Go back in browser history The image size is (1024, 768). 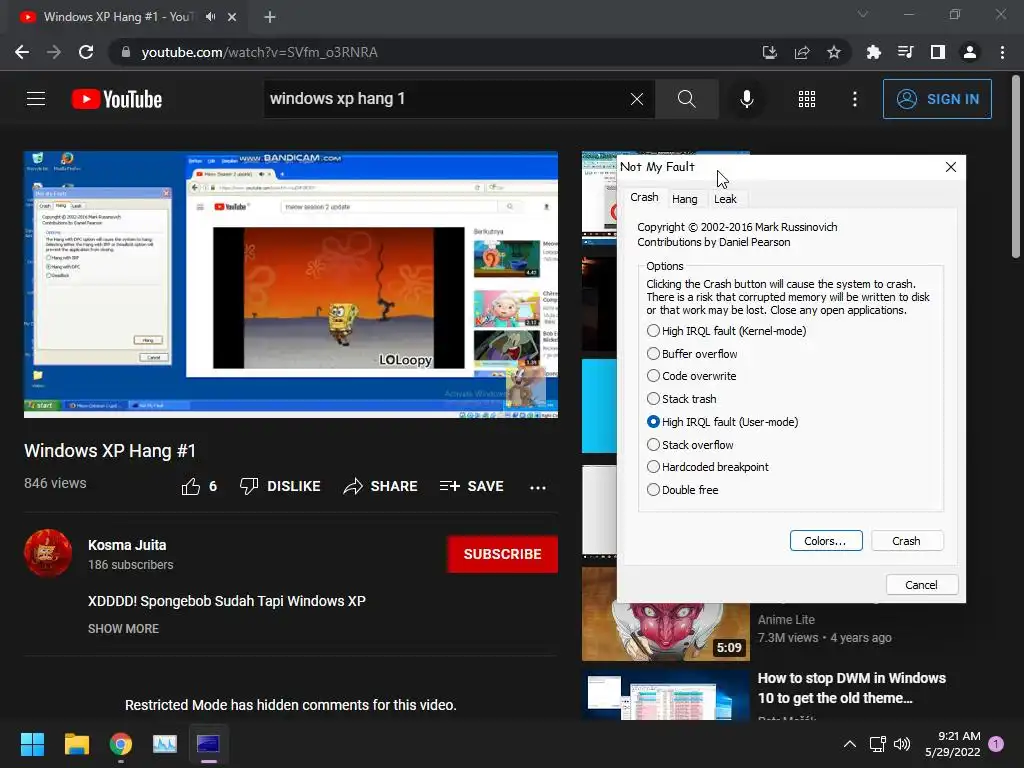point(22,52)
